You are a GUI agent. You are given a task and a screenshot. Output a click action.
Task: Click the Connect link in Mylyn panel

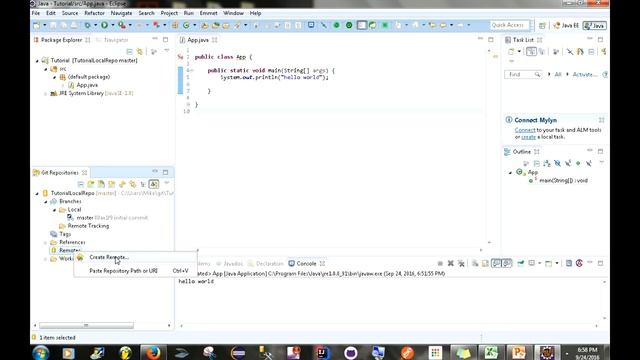tap(525, 130)
